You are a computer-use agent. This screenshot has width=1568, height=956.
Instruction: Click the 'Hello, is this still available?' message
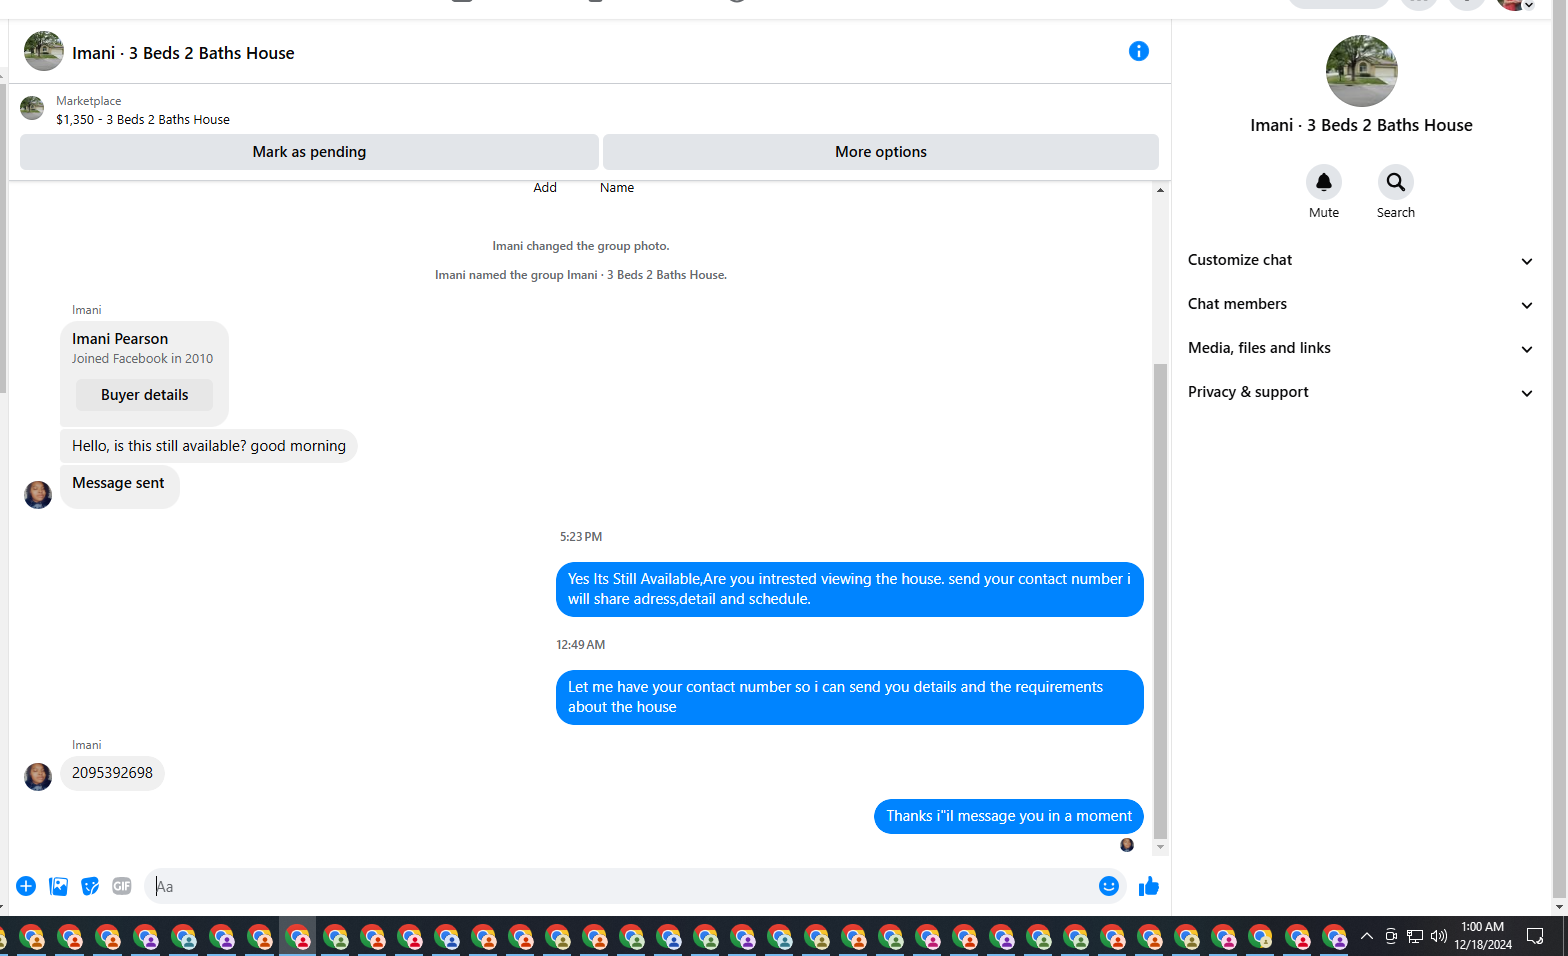(x=209, y=446)
